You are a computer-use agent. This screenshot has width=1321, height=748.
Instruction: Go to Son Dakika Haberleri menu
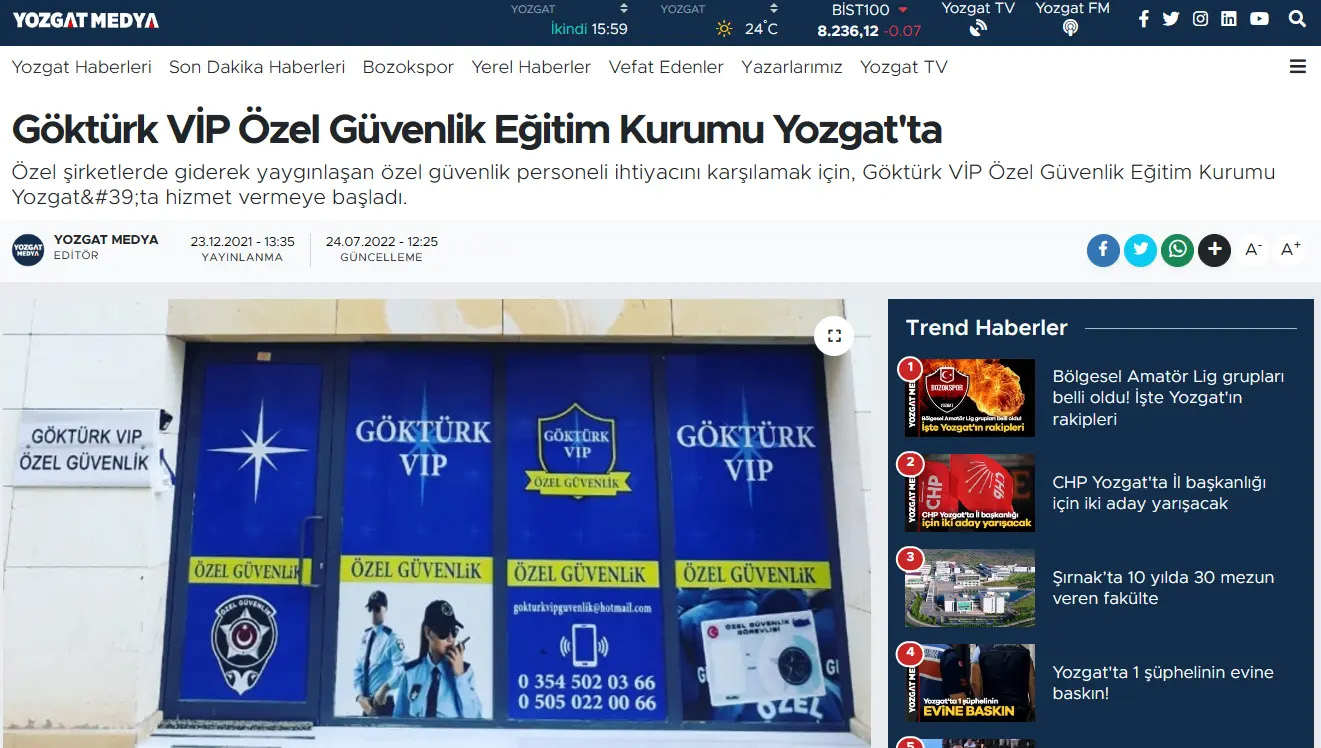257,67
